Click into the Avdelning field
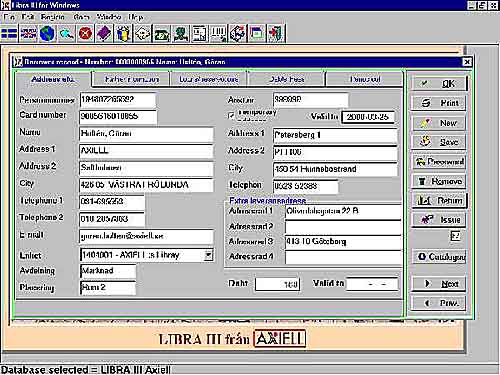The width and height of the screenshot is (500, 375). pyautogui.click(x=108, y=271)
